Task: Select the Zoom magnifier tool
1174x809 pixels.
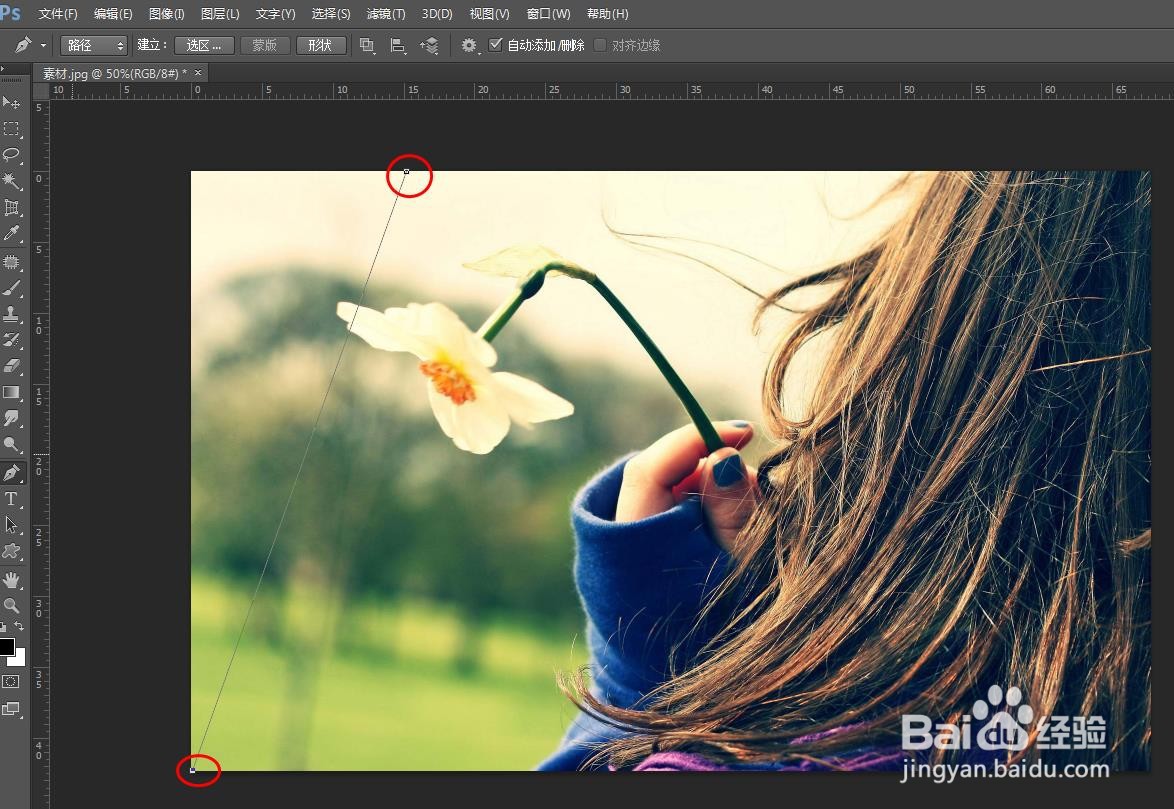Action: click(x=11, y=605)
